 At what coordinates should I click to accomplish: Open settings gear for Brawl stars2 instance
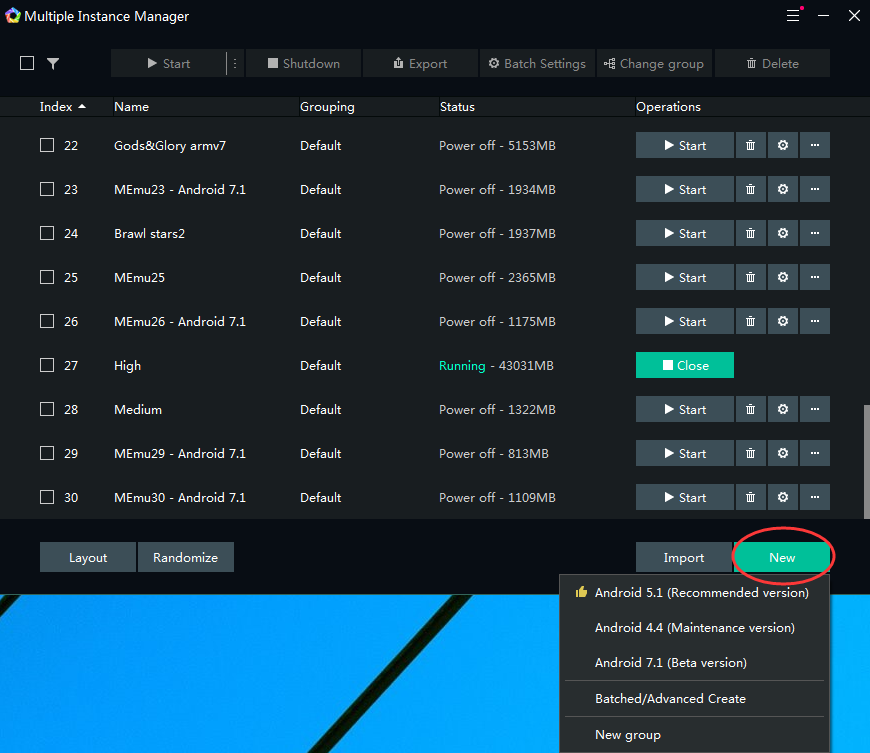point(783,234)
